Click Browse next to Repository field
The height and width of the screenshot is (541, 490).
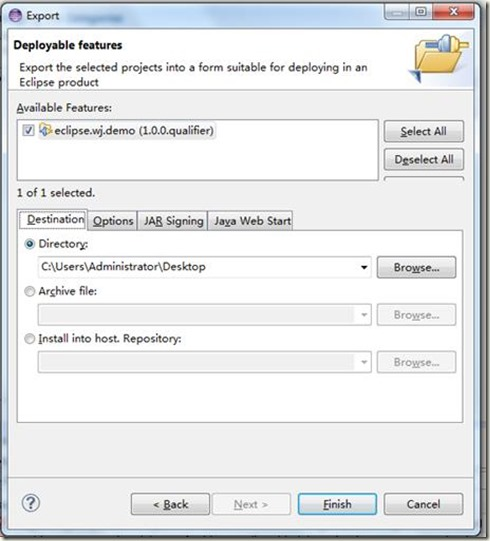point(416,362)
